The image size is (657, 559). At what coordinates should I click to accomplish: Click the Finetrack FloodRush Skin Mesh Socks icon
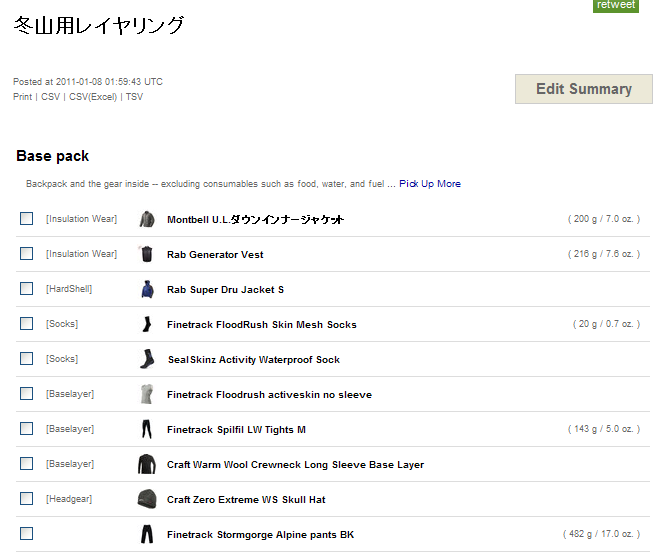click(x=147, y=324)
